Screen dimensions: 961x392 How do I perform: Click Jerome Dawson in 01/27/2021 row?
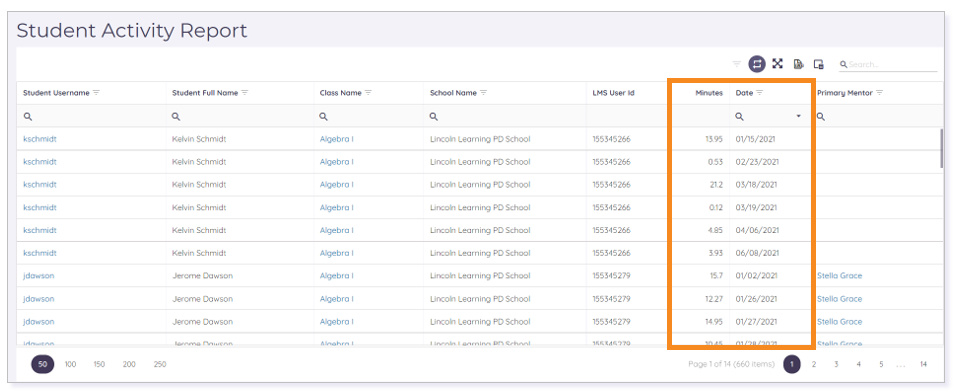[202, 322]
